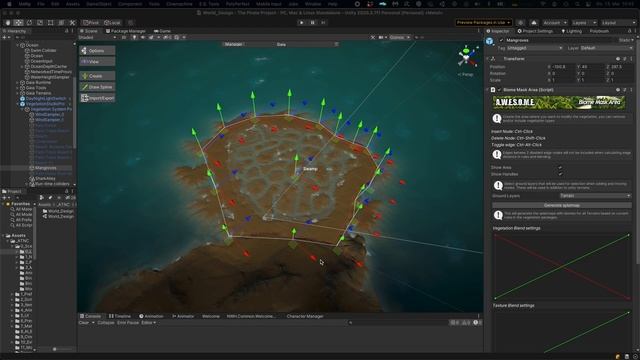Screen dimensions: 640x360
Task: Click the Pause button
Action: point(313,23)
